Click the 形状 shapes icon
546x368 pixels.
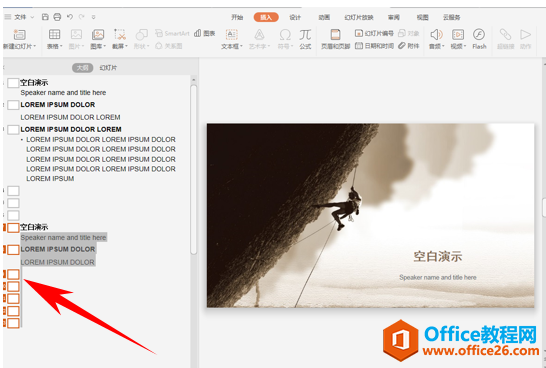pyautogui.click(x=142, y=34)
